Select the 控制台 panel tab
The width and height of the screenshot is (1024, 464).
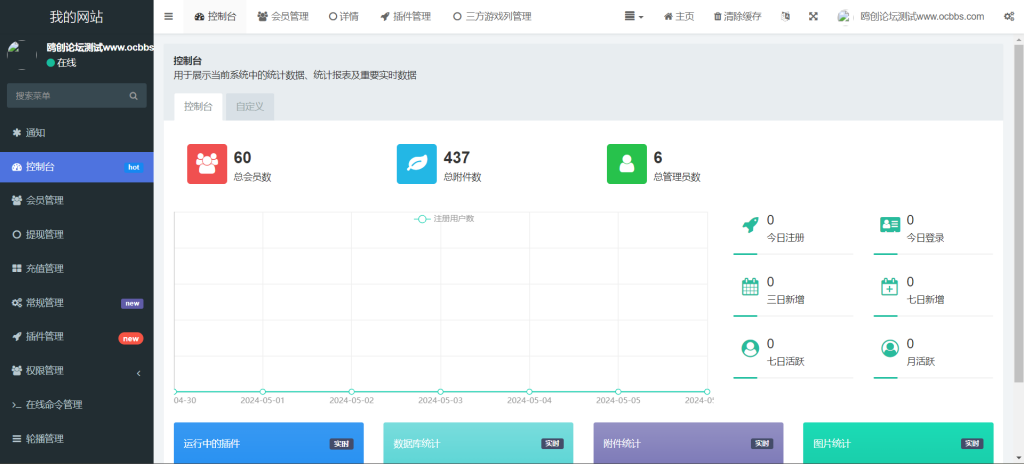pyautogui.click(x=199, y=107)
